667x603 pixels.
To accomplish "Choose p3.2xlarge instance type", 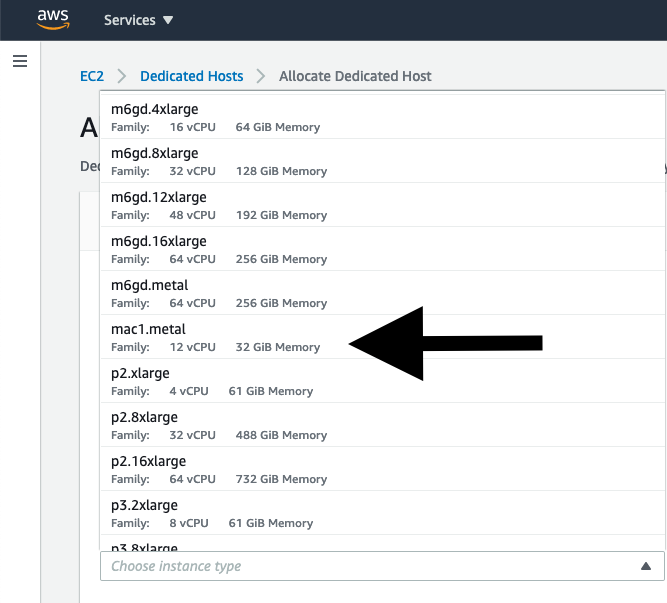I will [x=382, y=513].
